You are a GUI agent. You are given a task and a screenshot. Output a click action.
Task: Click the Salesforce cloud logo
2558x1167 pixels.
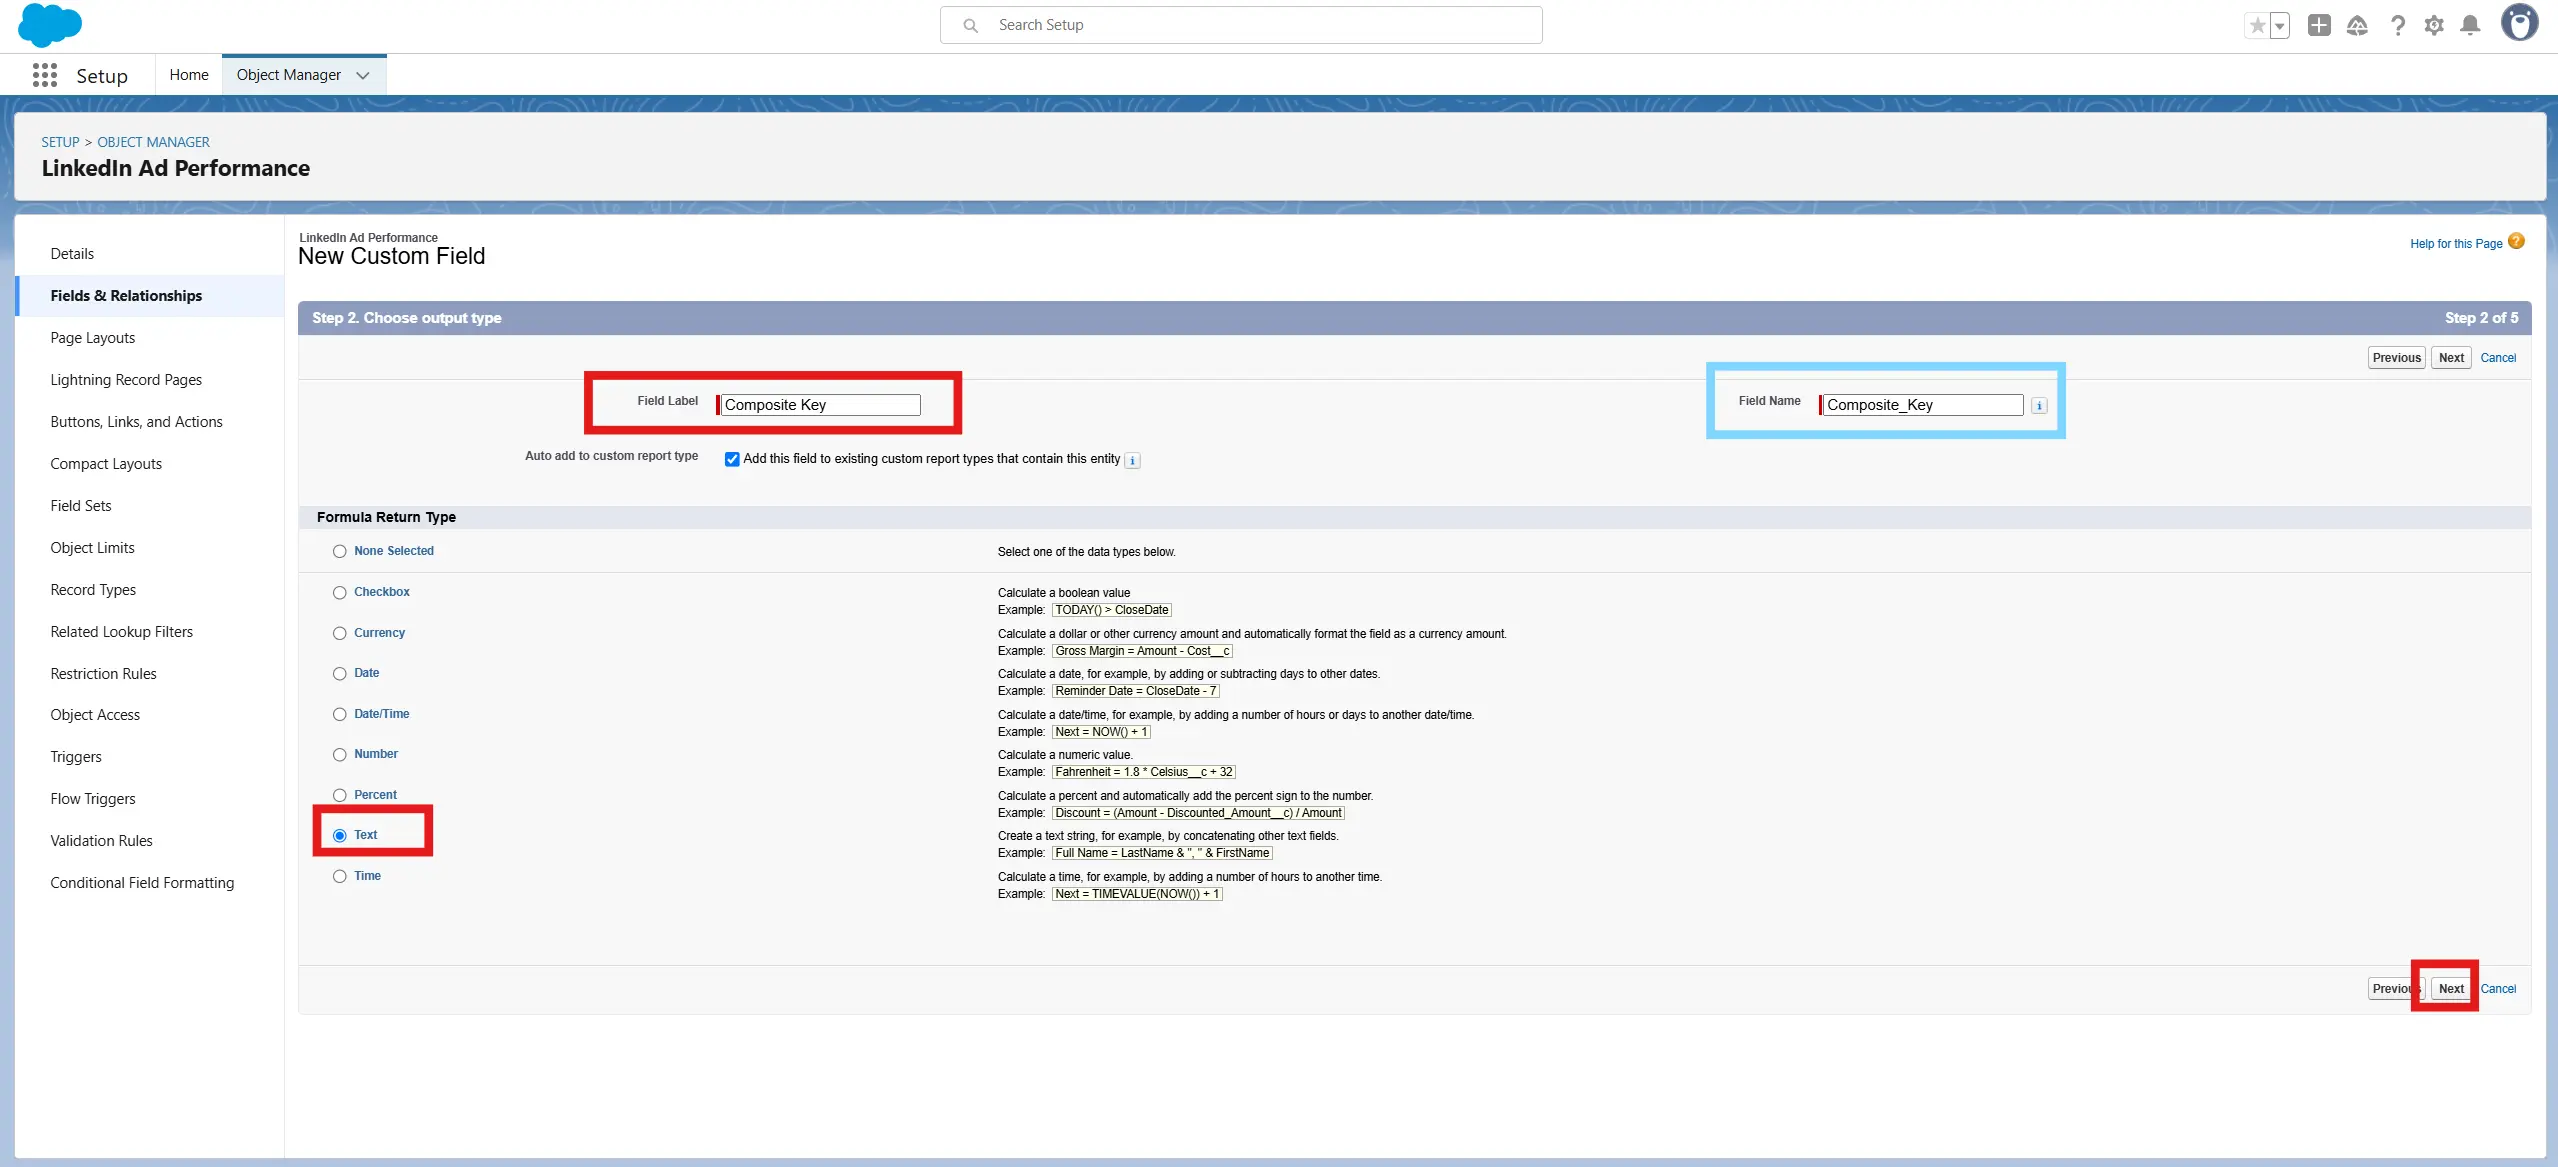click(49, 24)
